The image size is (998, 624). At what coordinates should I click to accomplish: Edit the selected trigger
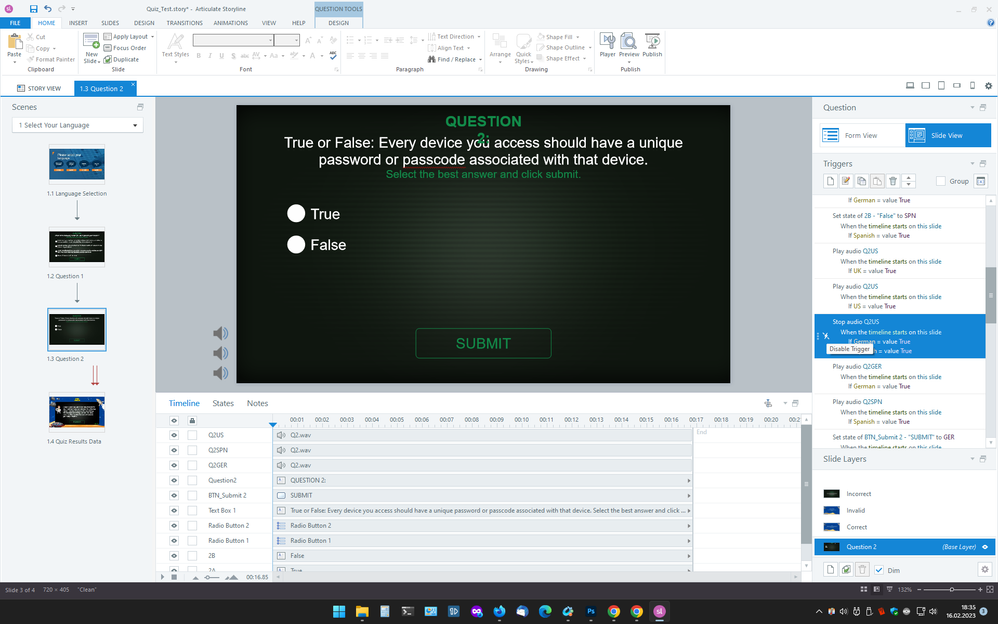[846, 181]
